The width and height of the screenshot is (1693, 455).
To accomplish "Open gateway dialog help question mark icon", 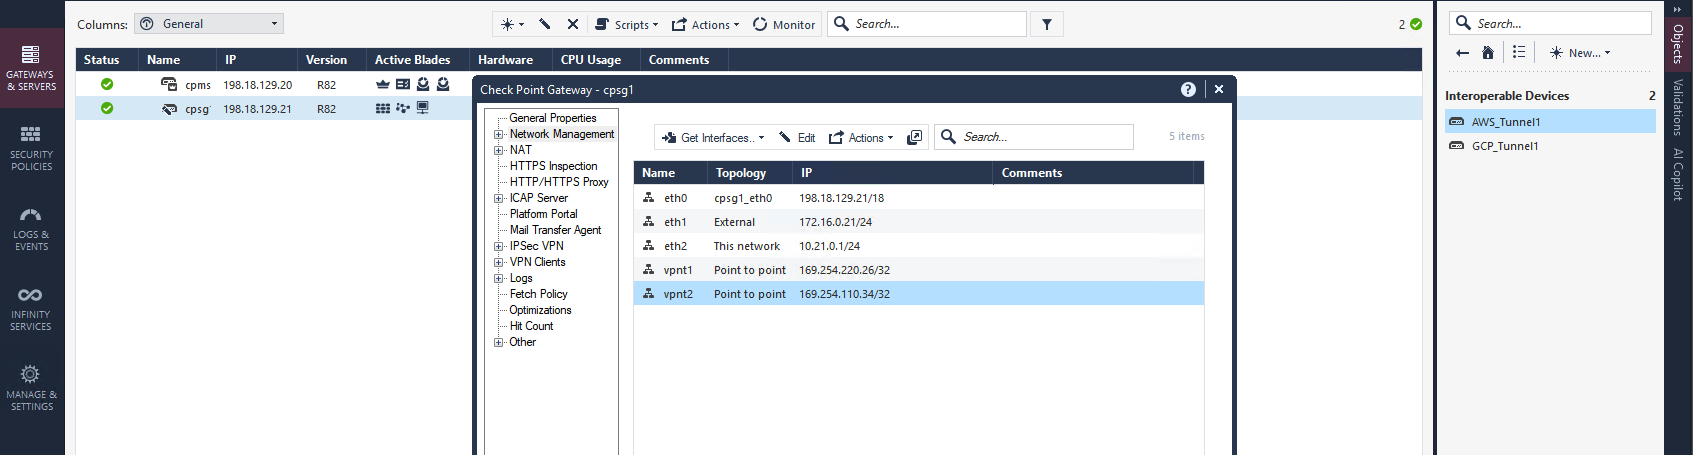I will coord(1188,89).
